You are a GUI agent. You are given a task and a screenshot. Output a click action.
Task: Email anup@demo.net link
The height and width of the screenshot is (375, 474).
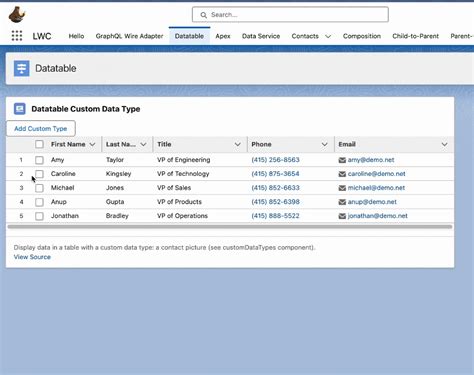[372, 202]
